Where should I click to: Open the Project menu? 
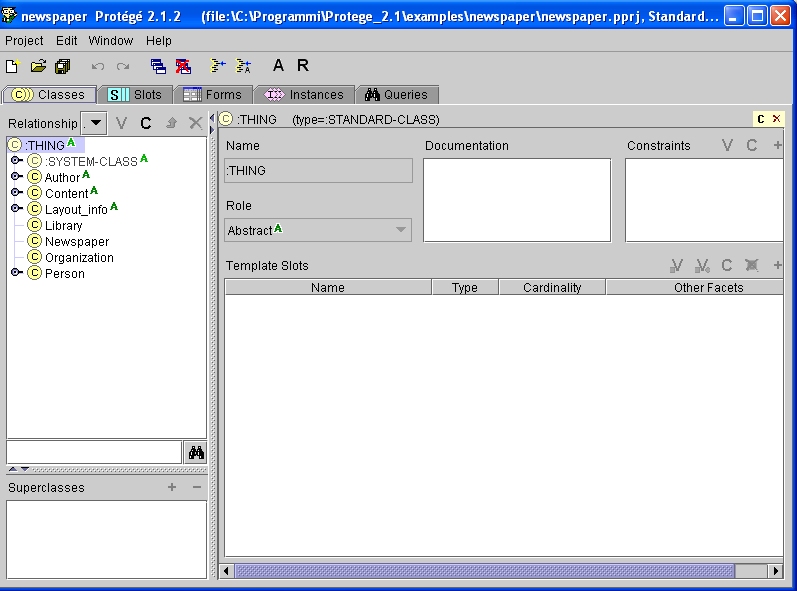point(24,41)
